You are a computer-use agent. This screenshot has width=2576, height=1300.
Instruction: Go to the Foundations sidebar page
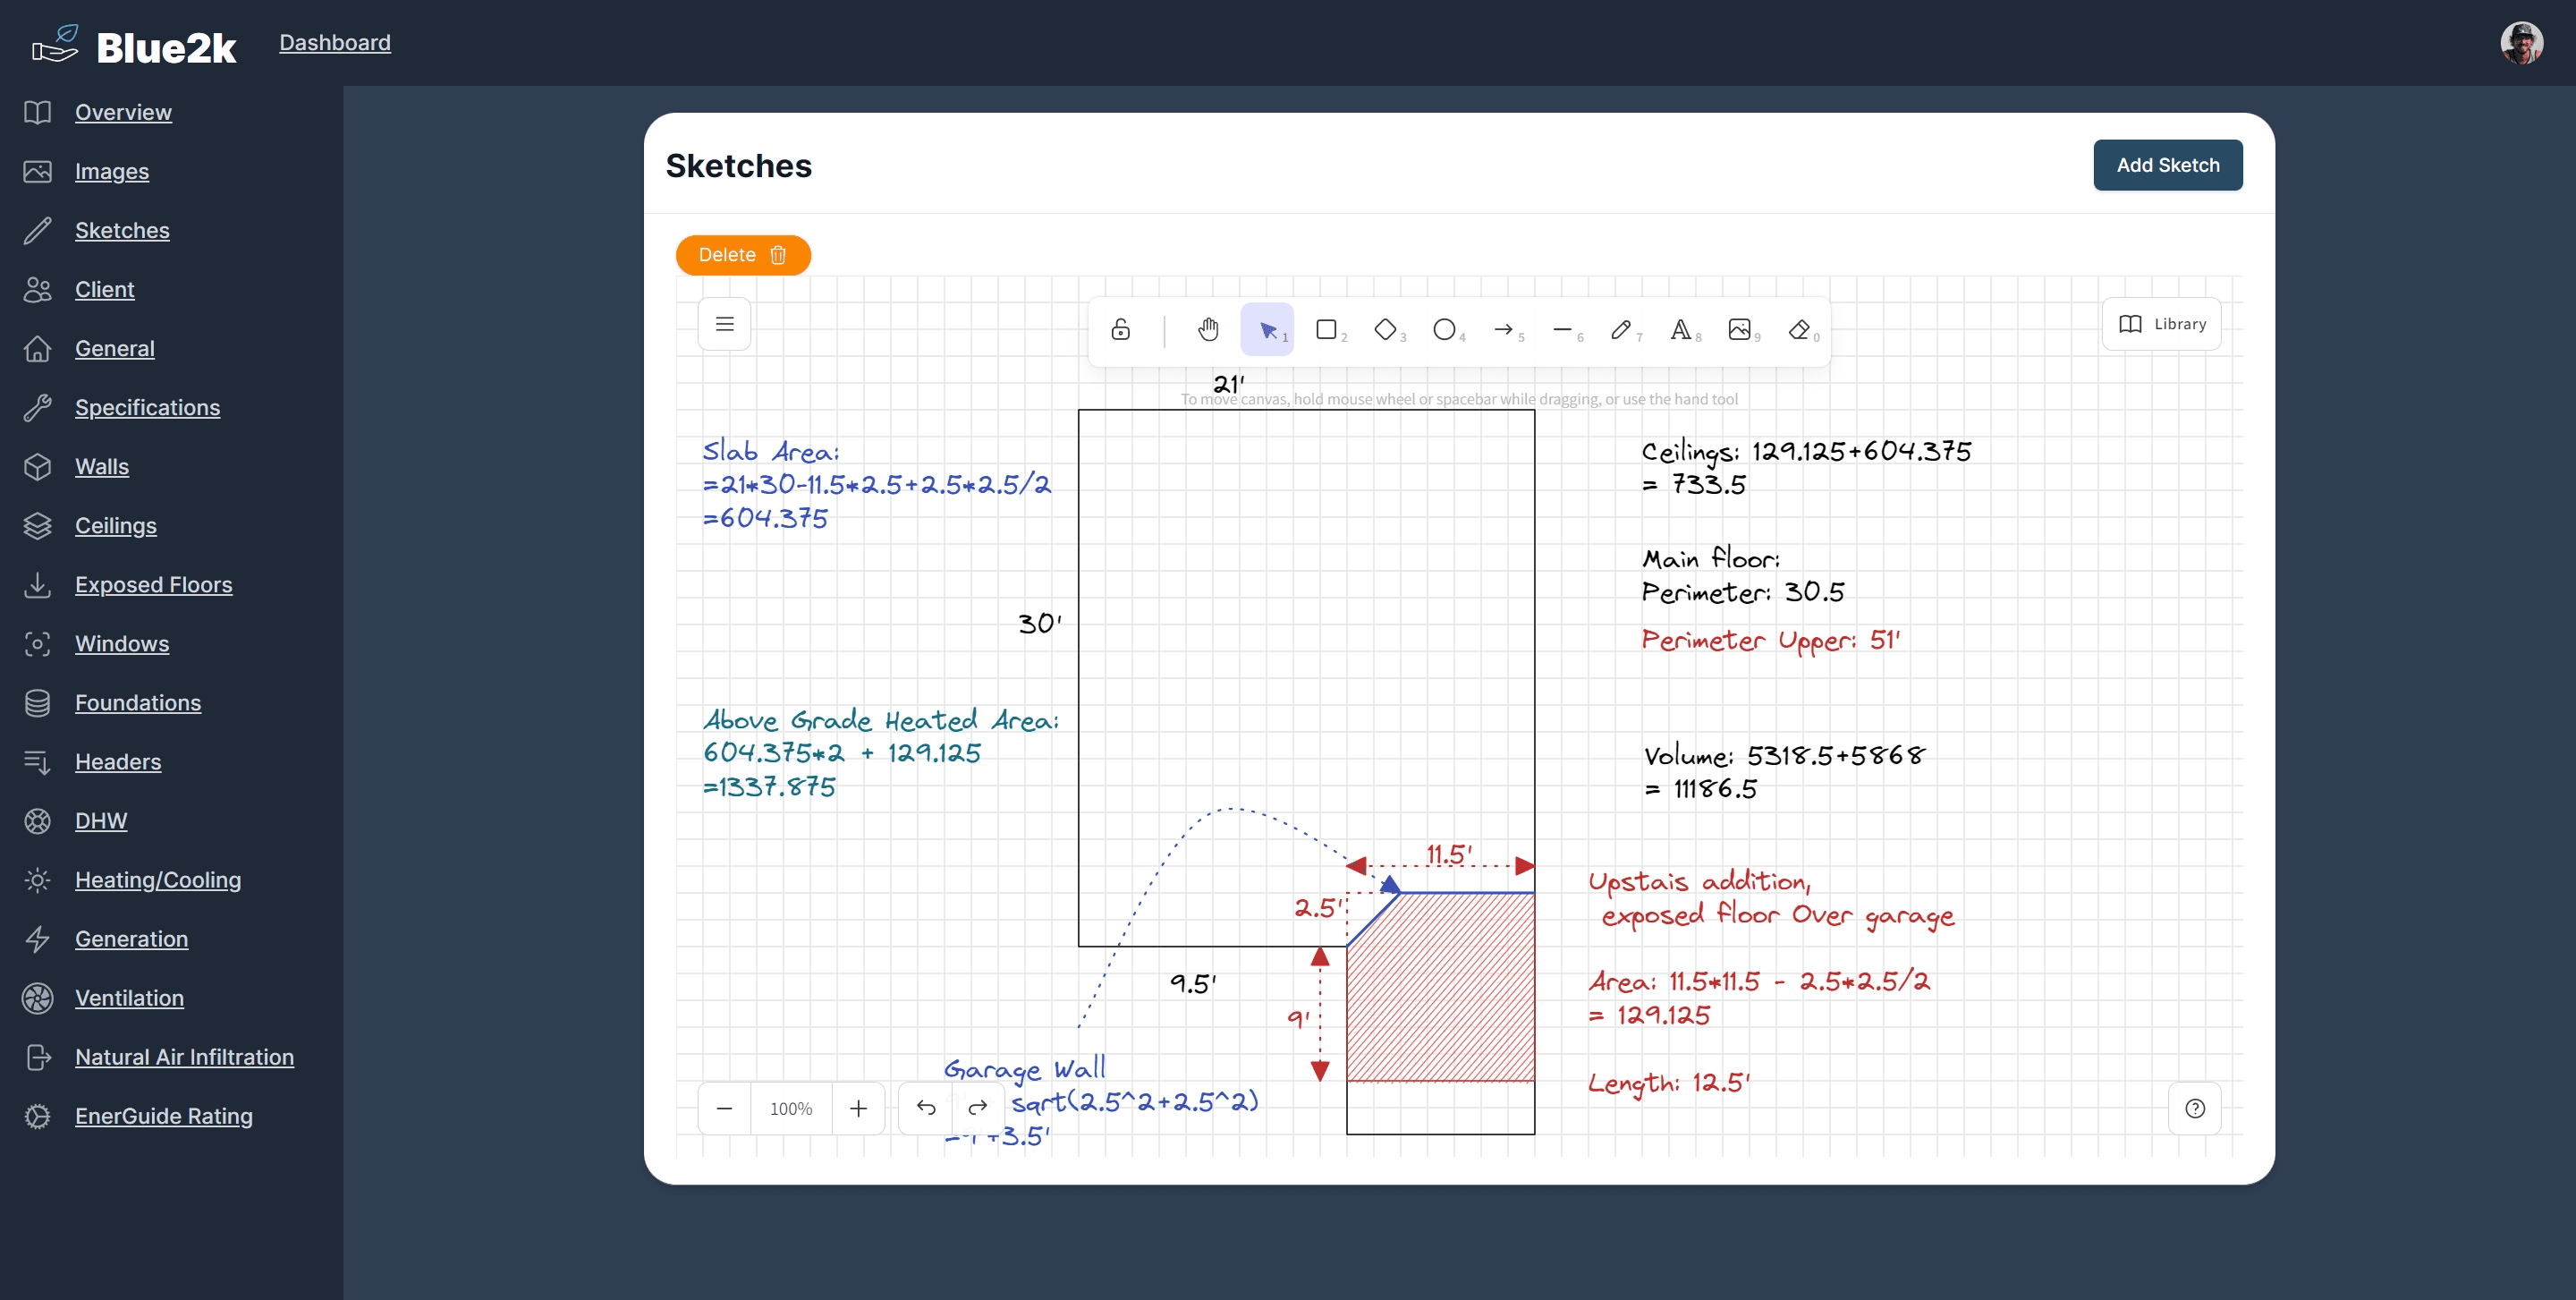point(138,702)
